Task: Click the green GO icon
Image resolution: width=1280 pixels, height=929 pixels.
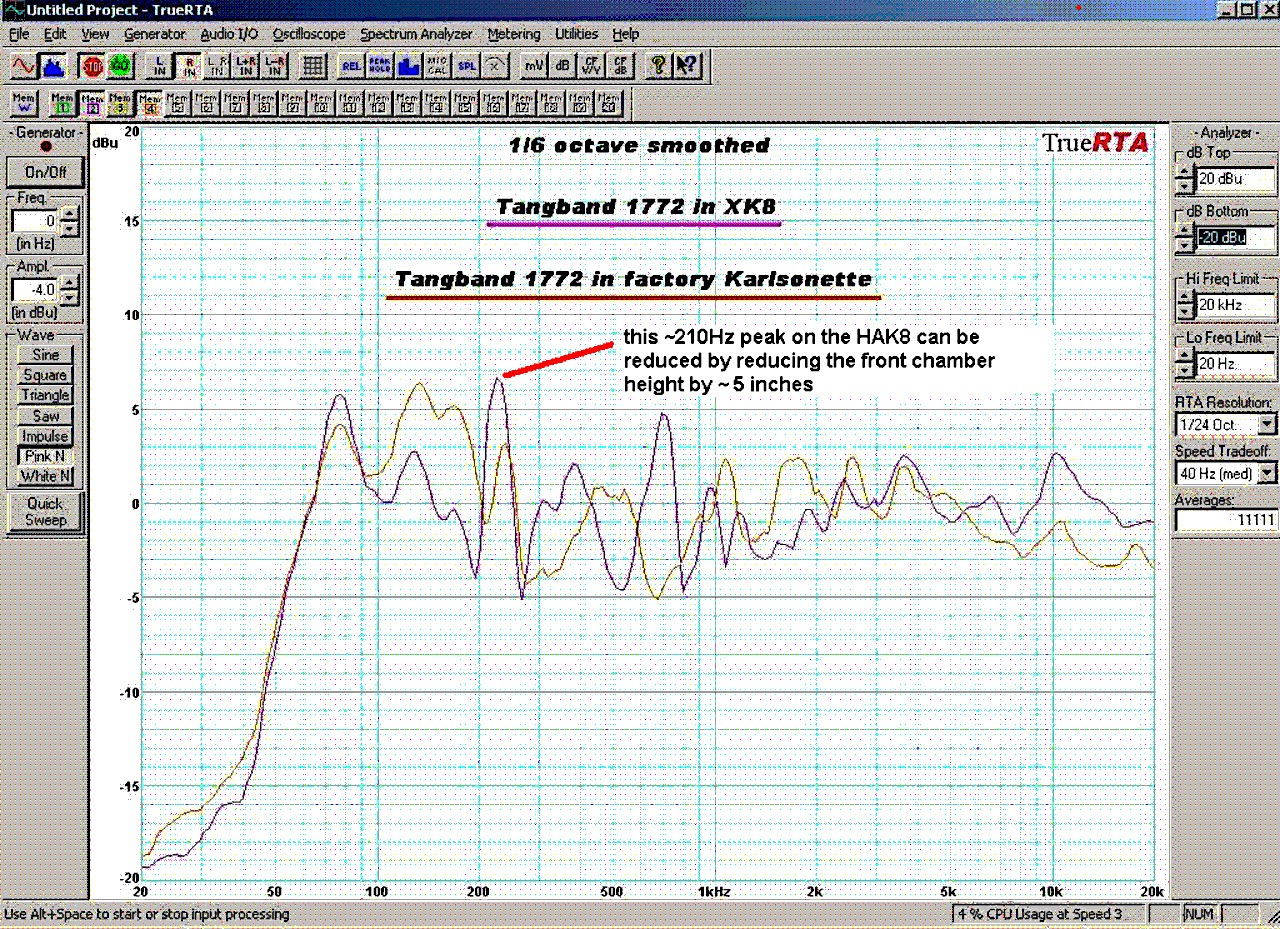Action: click(120, 66)
